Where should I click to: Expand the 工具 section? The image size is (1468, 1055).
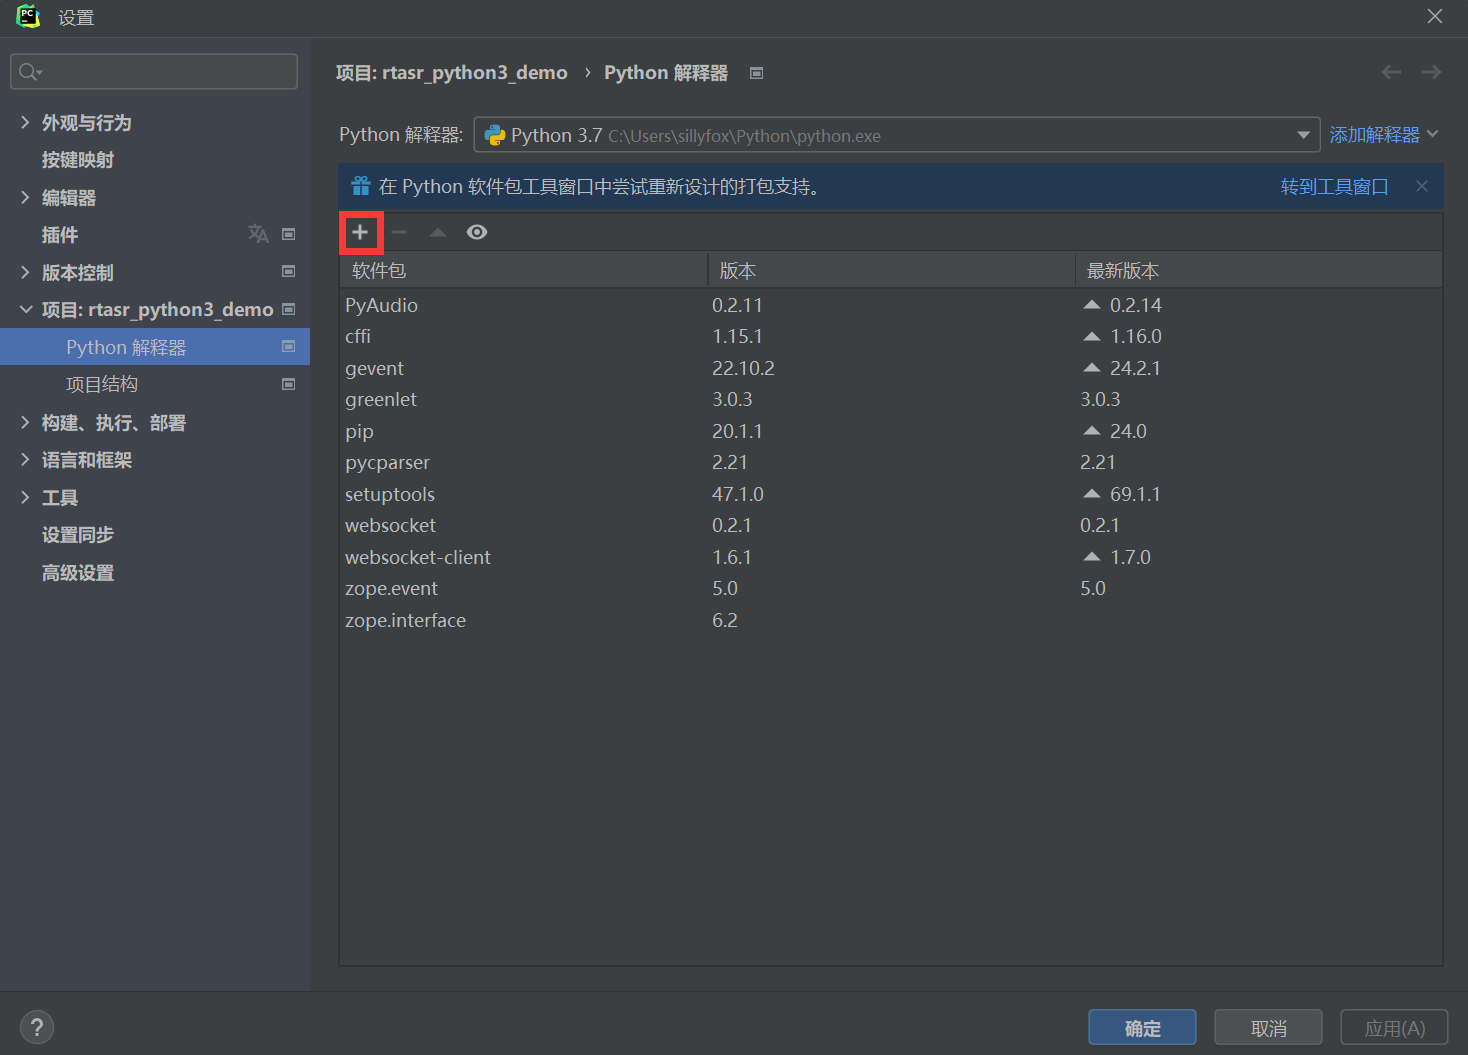pos(25,497)
